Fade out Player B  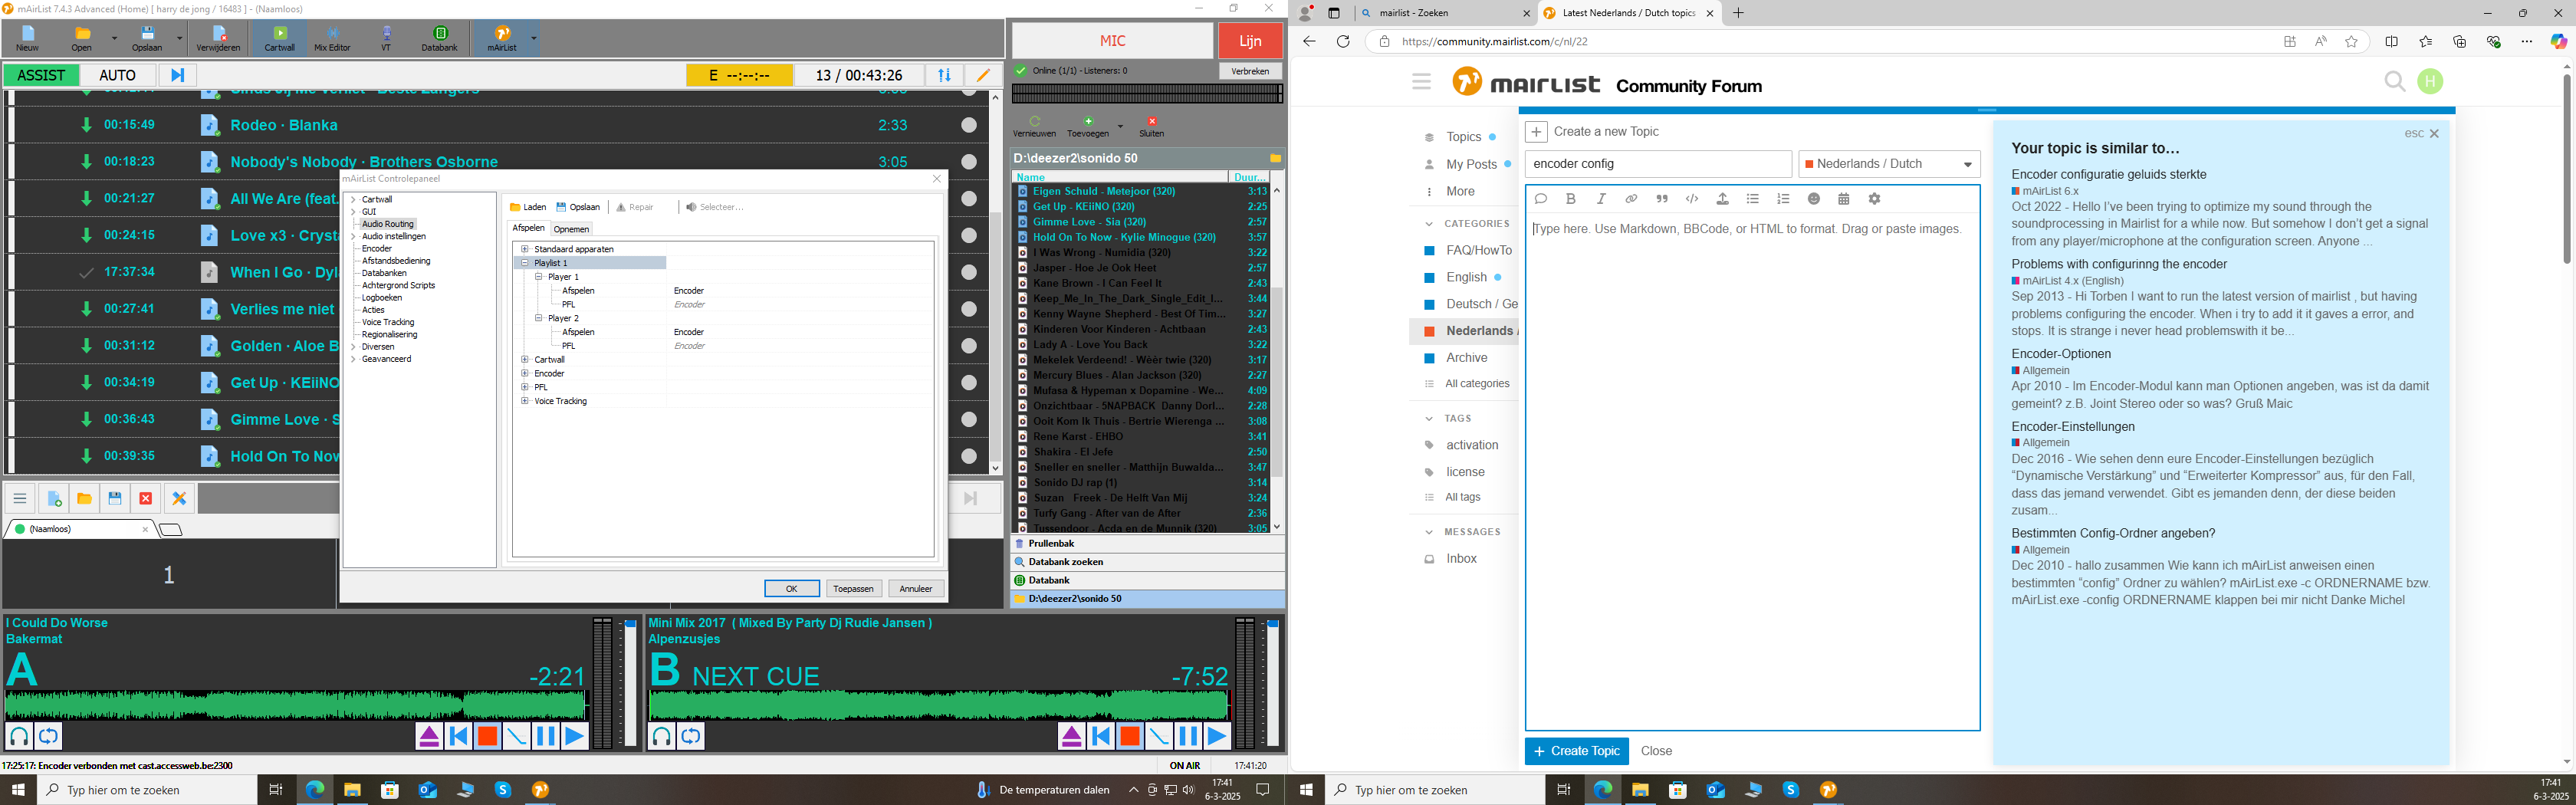click(x=1159, y=737)
